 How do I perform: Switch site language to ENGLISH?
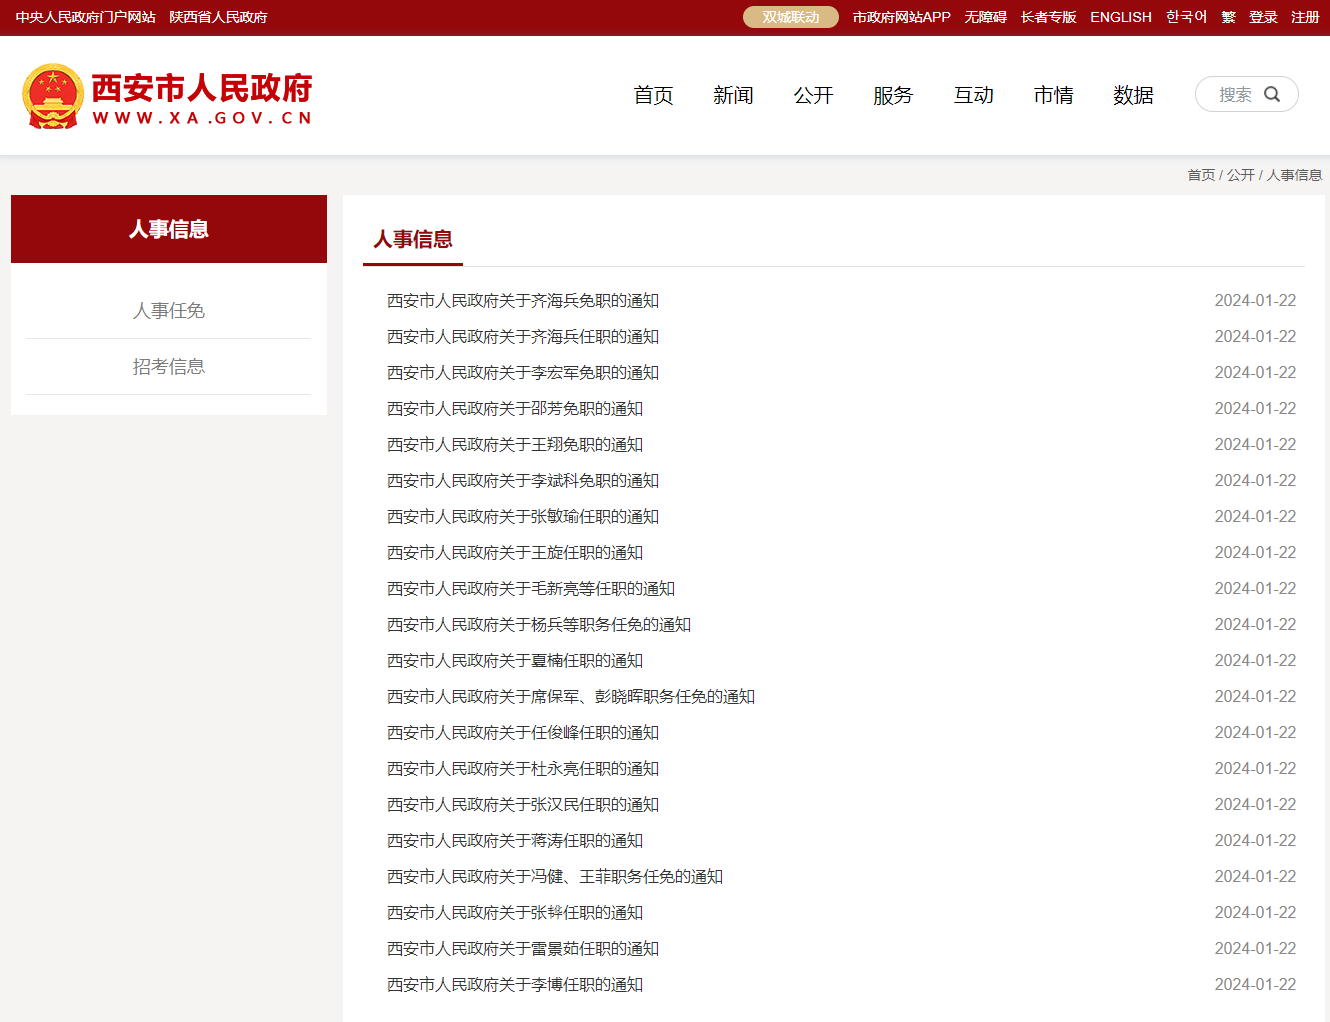click(1120, 17)
